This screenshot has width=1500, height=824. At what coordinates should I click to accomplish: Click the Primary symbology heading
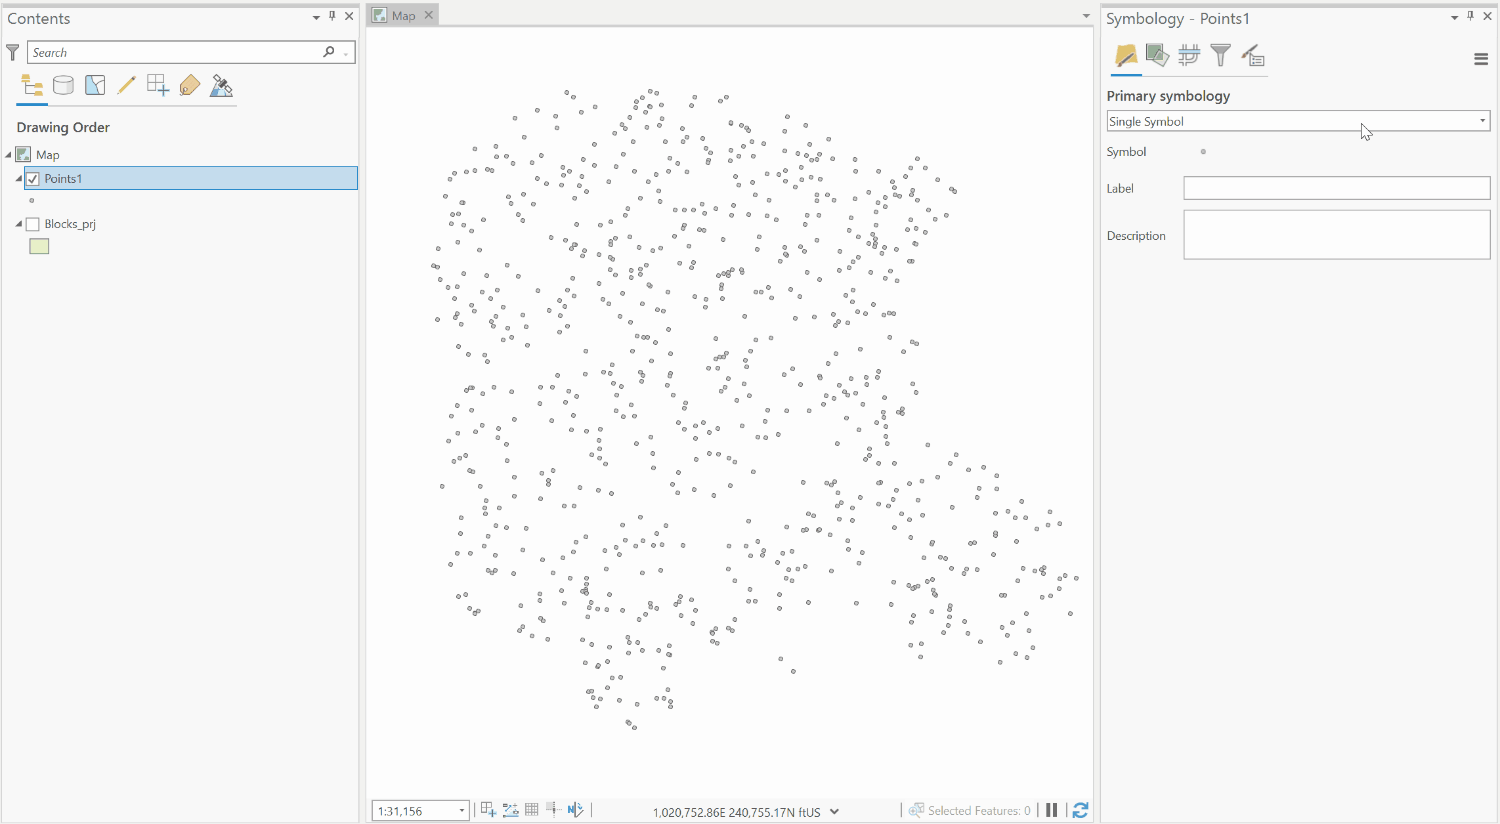[1168, 96]
